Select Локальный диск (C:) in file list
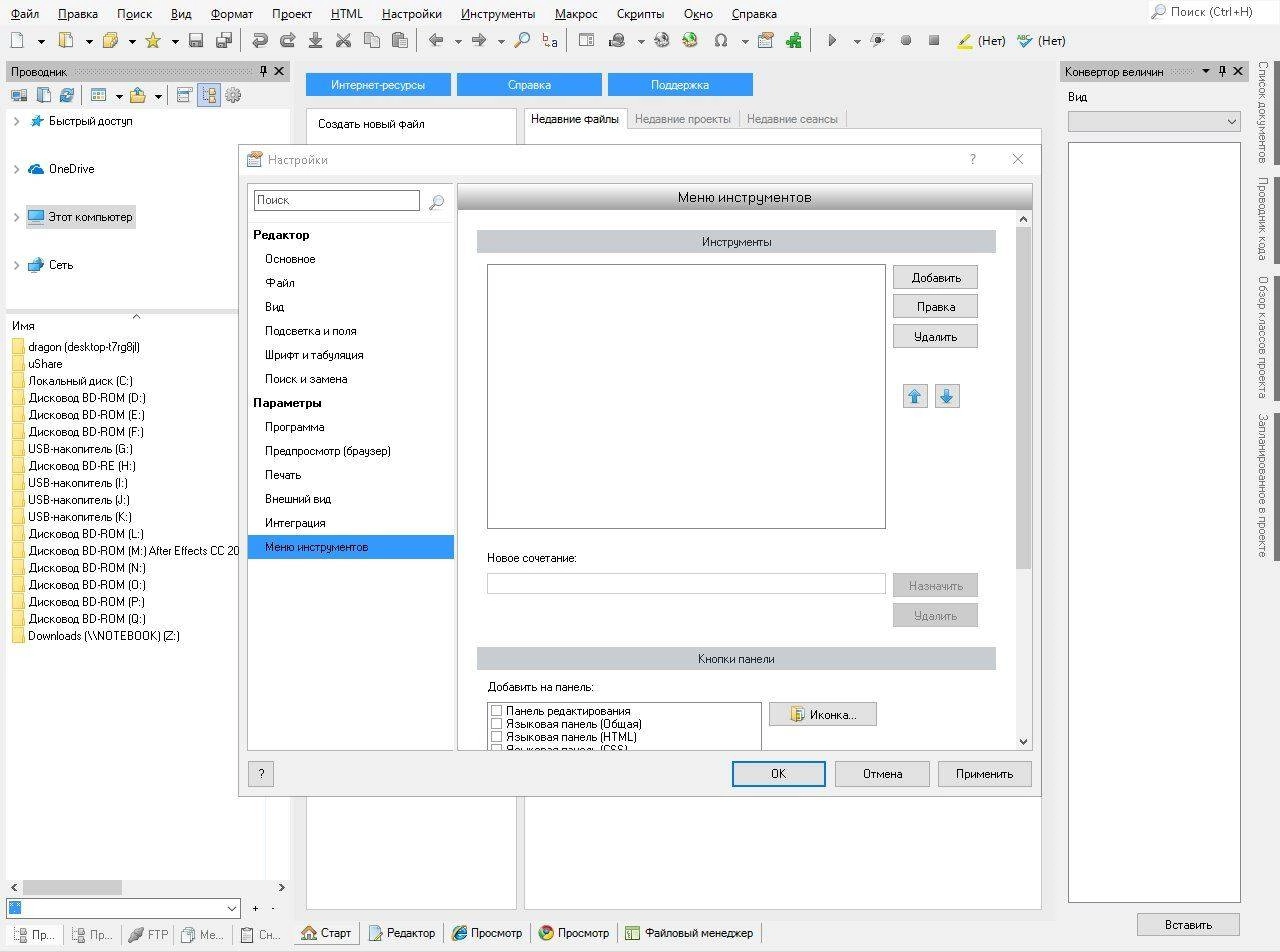The image size is (1280, 952). [80, 381]
